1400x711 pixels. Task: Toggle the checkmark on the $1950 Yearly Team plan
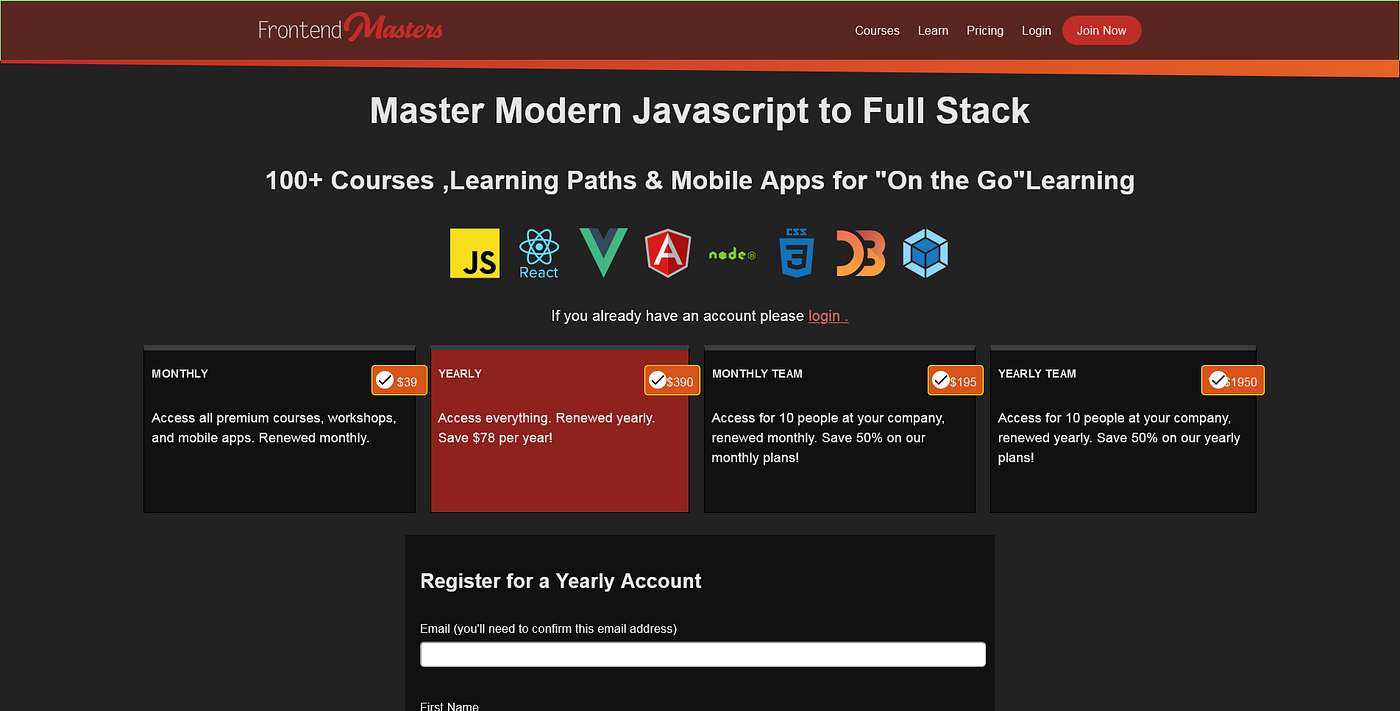[1217, 380]
